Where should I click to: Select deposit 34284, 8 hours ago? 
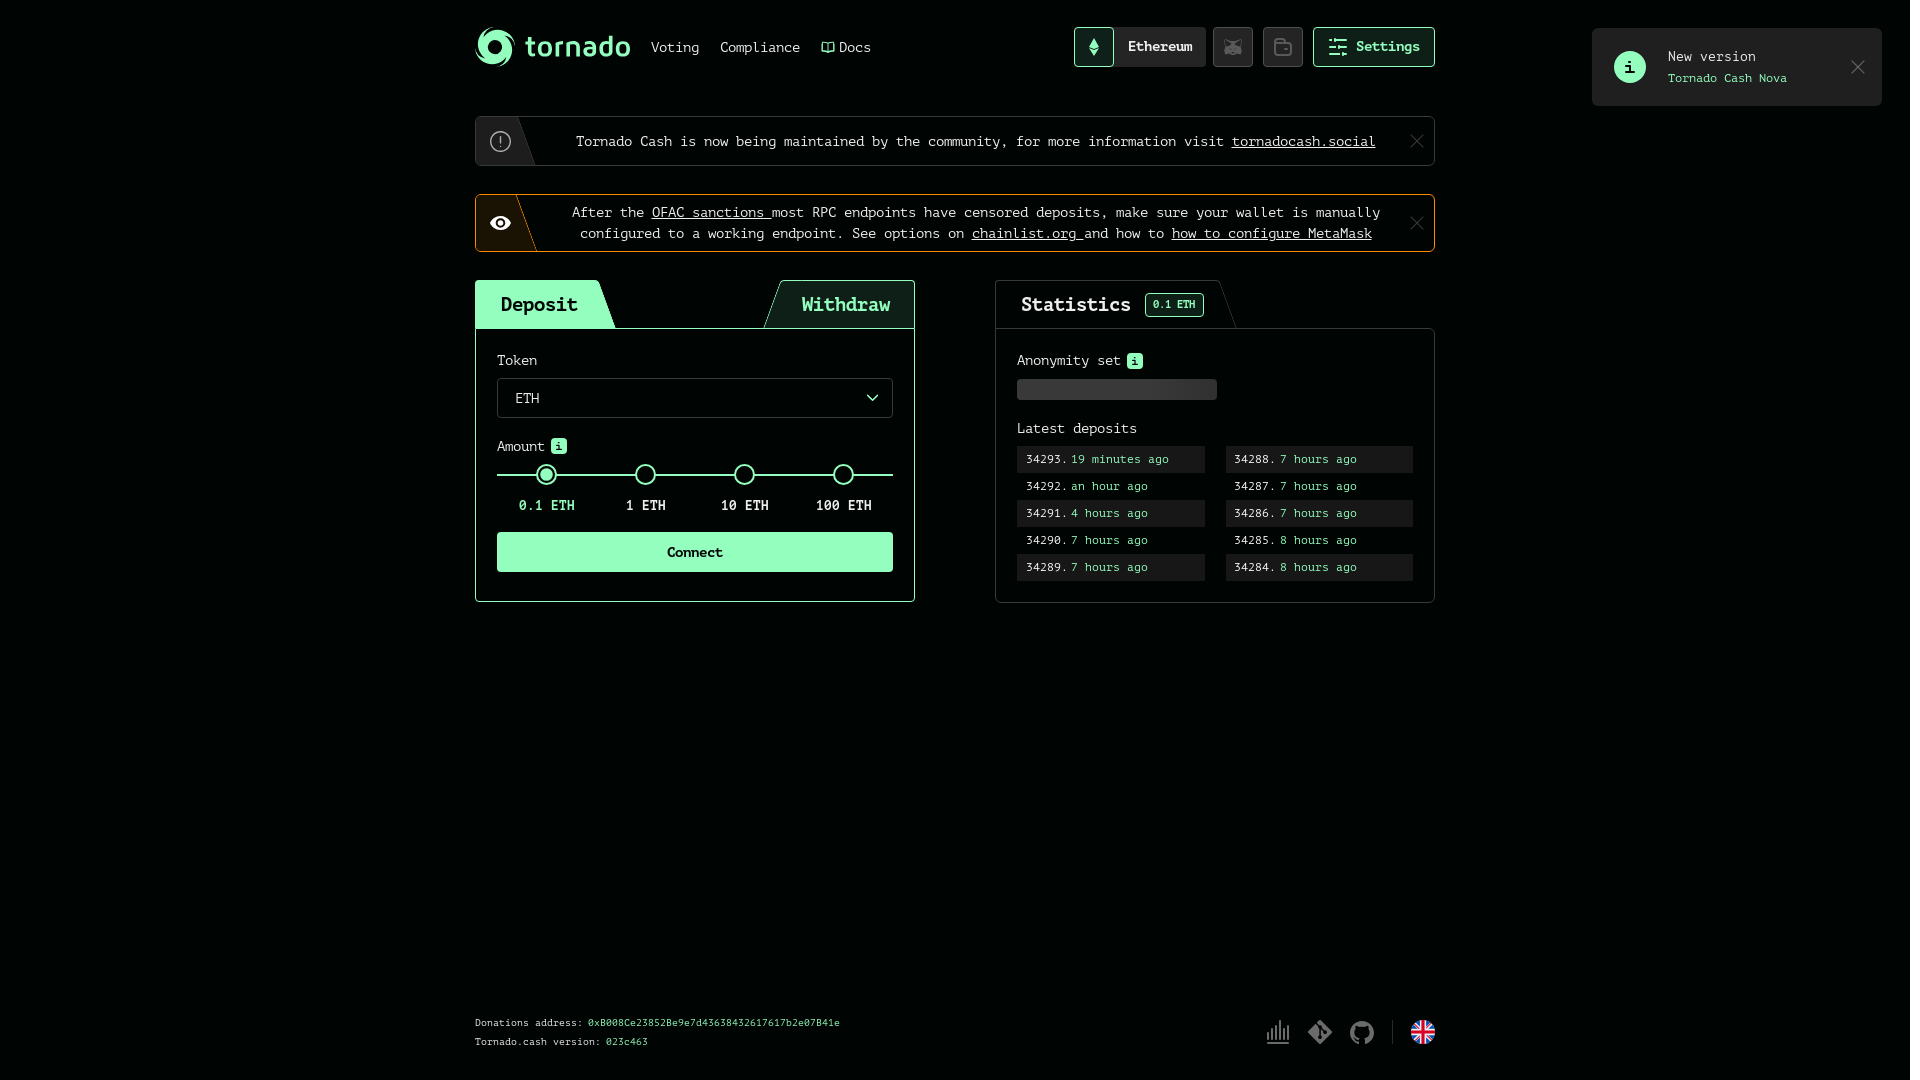[x=1319, y=567]
